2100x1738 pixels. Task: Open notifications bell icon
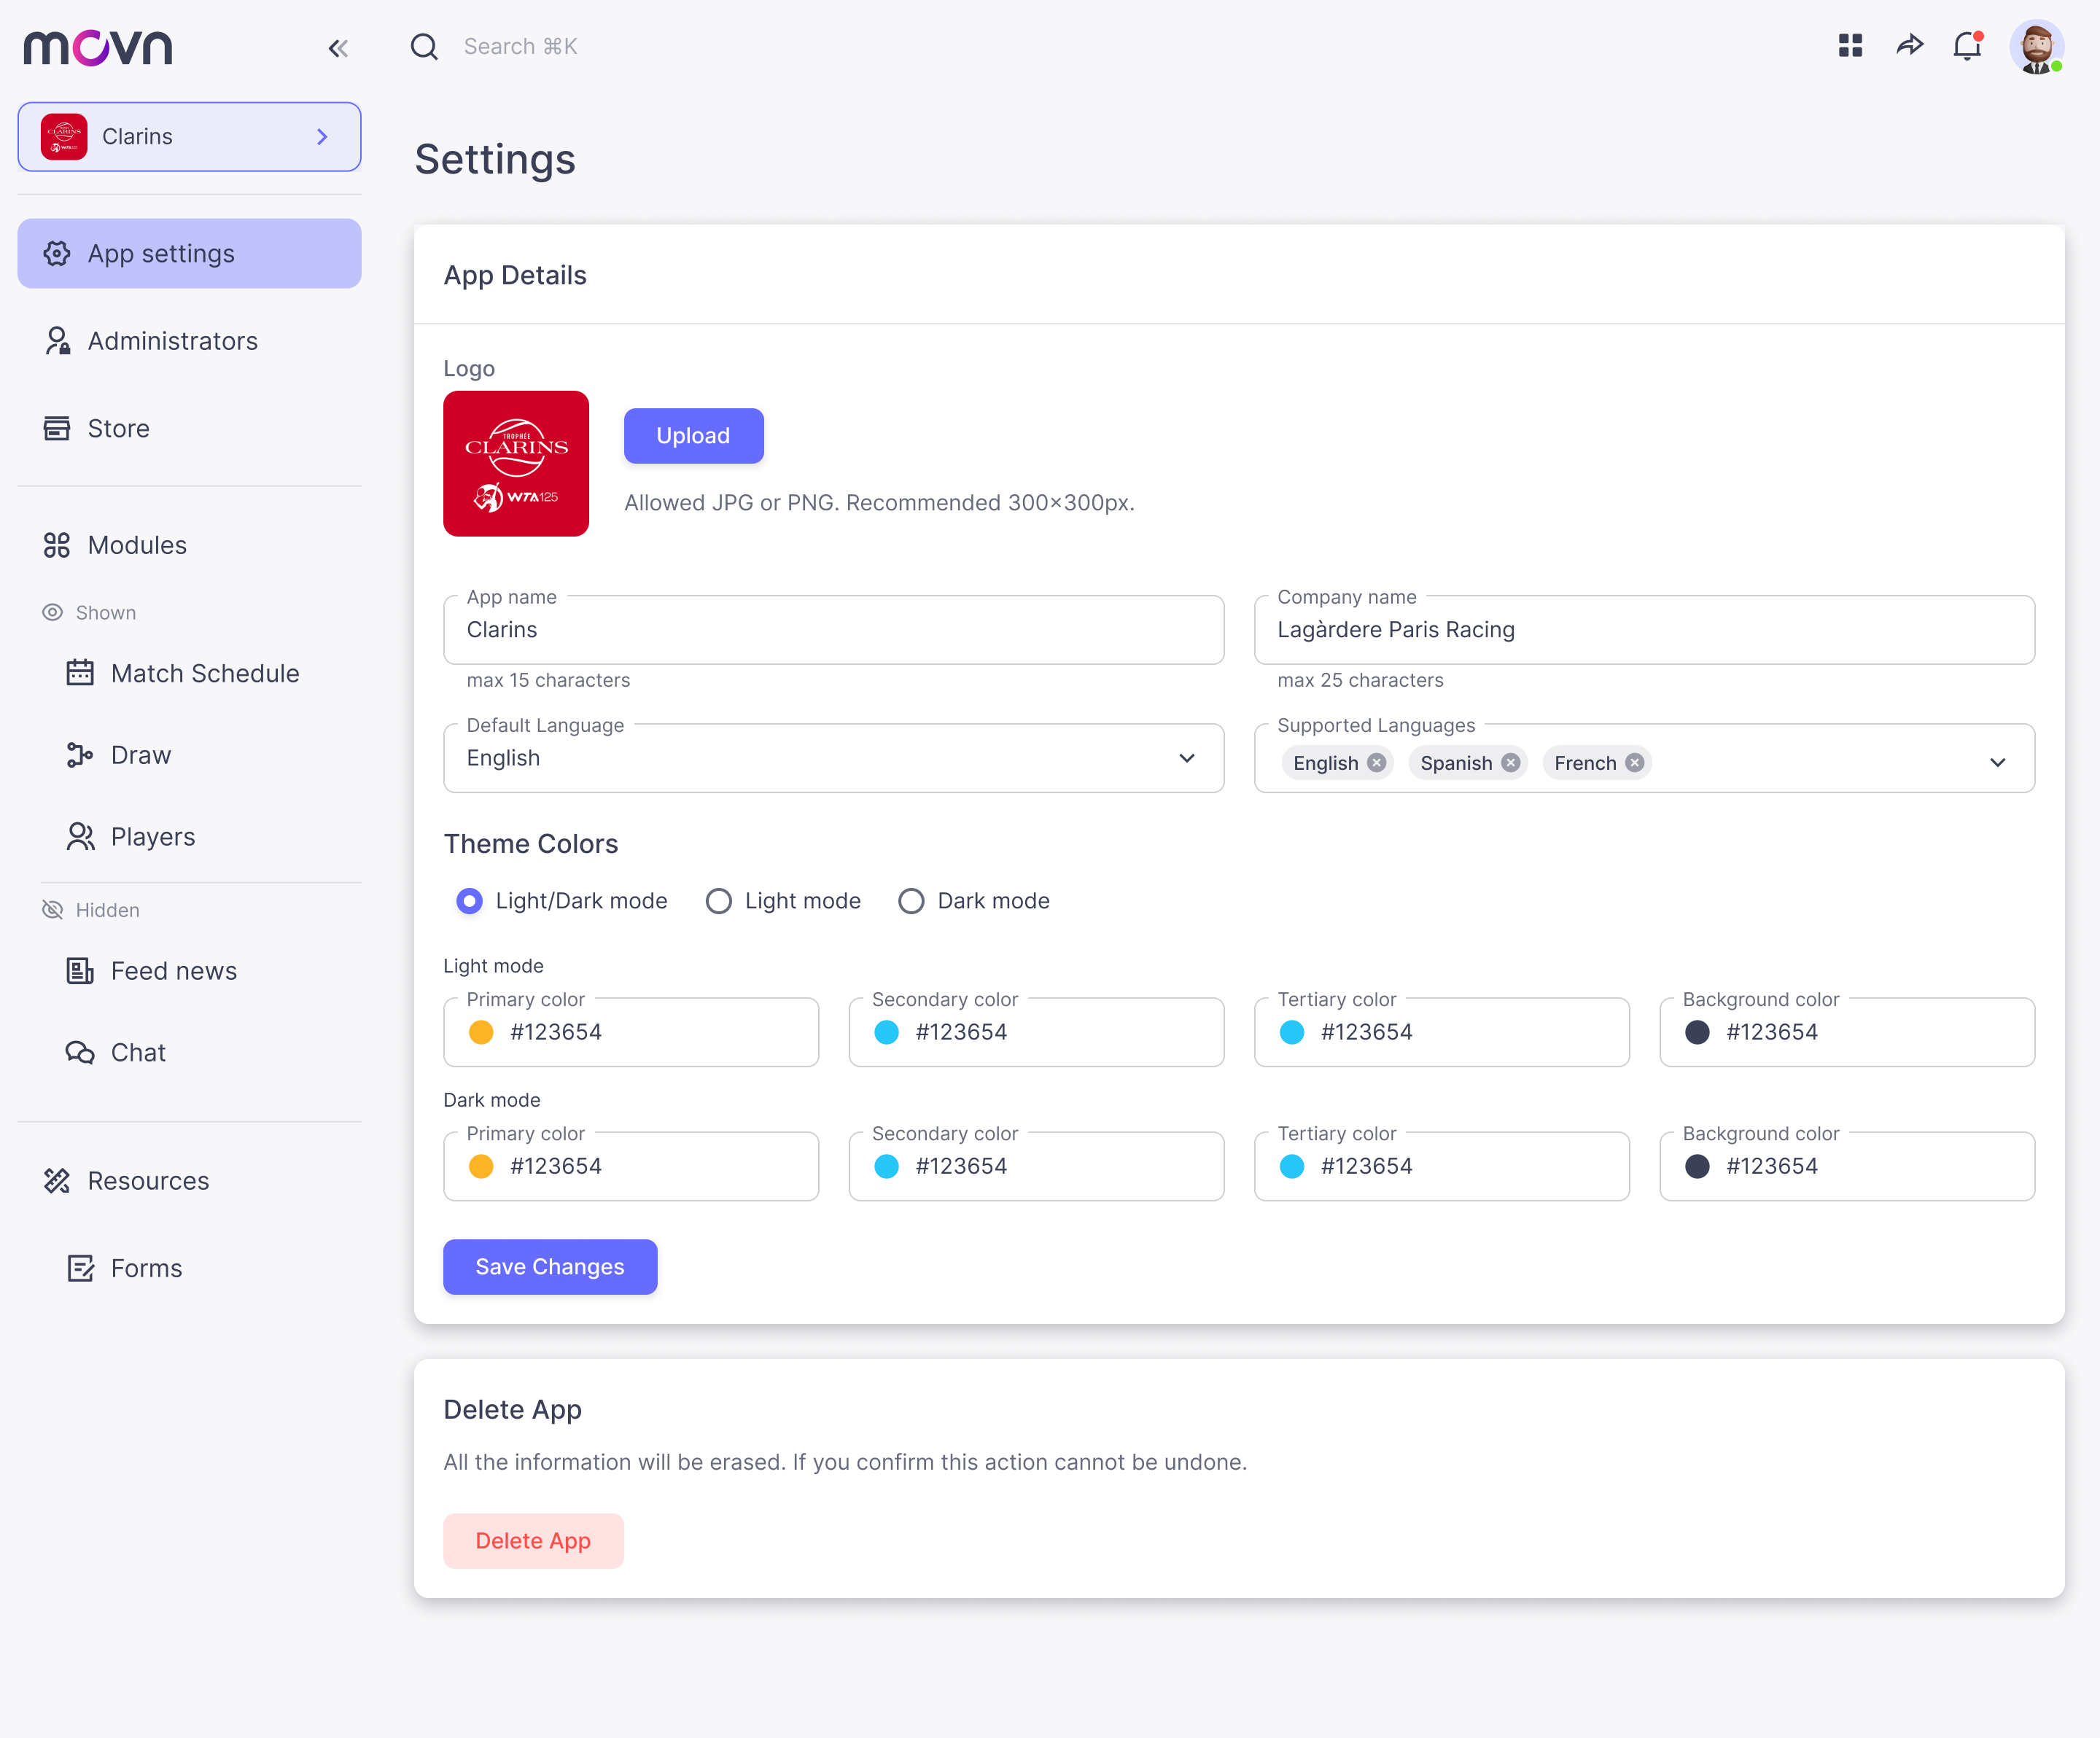(x=1967, y=46)
